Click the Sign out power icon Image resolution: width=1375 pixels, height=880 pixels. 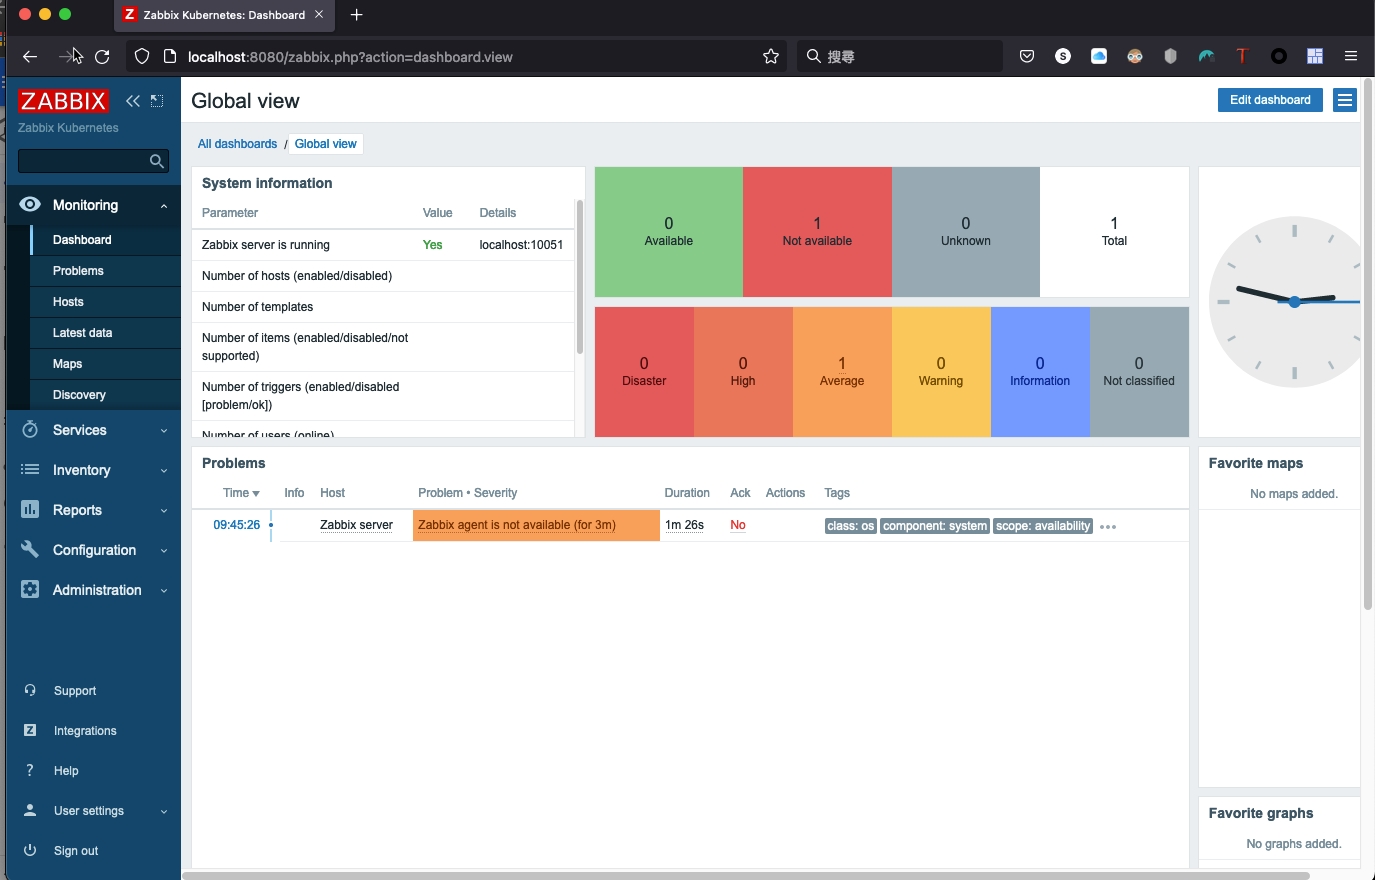click(x=30, y=850)
